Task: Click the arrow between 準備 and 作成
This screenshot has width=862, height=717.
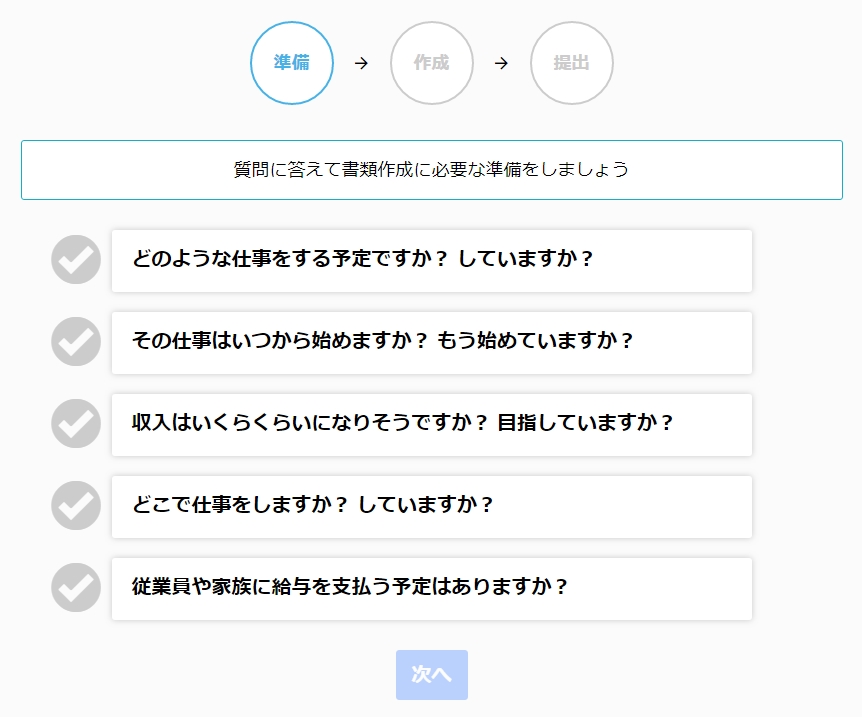Action: point(361,63)
